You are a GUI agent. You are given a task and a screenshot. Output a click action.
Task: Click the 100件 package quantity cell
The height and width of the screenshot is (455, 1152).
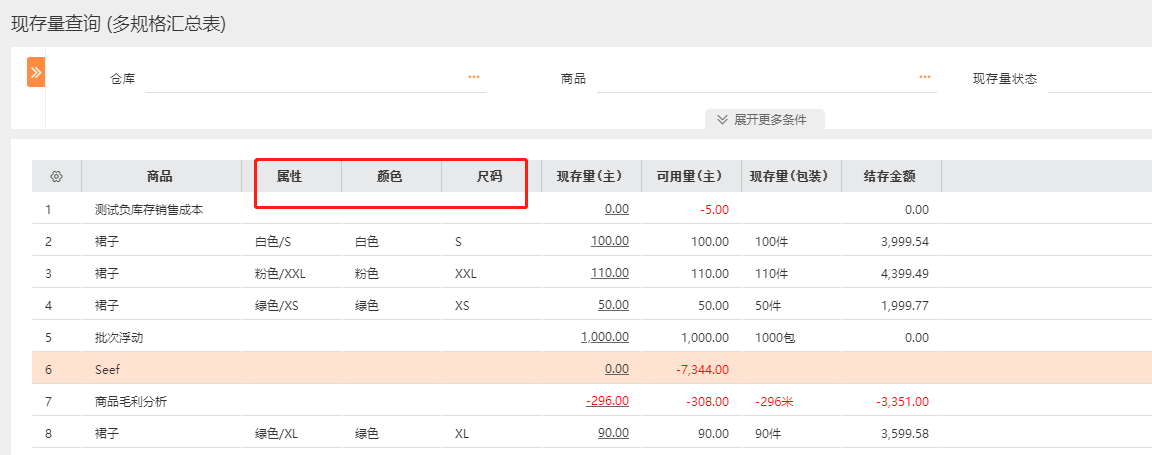click(791, 242)
